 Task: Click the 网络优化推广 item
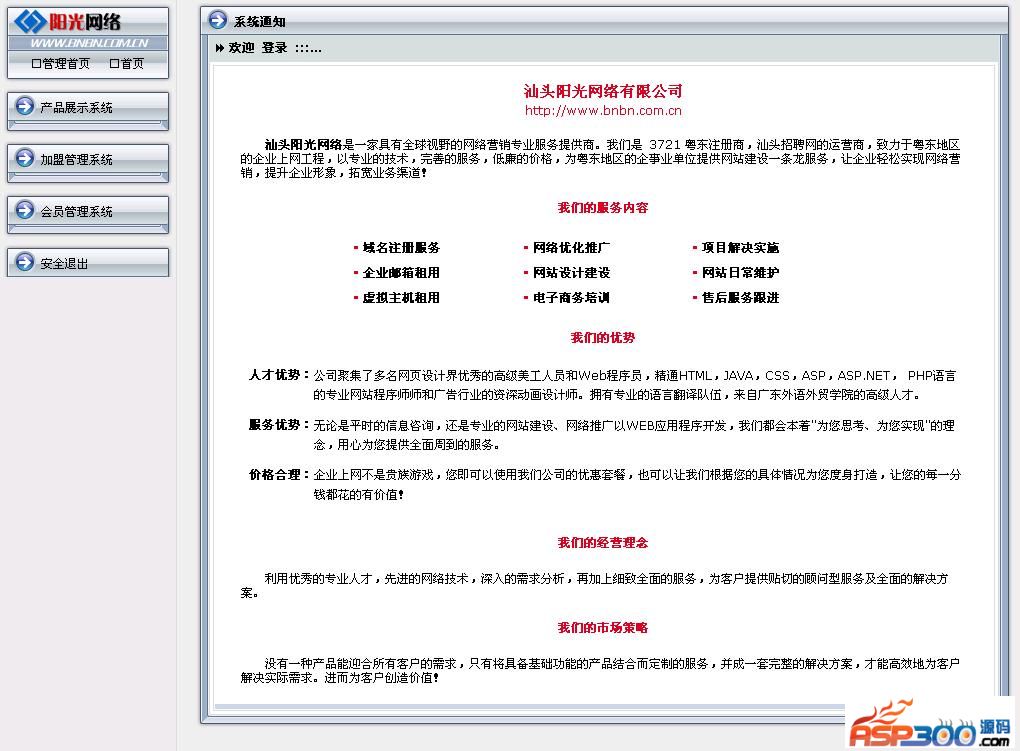click(571, 247)
